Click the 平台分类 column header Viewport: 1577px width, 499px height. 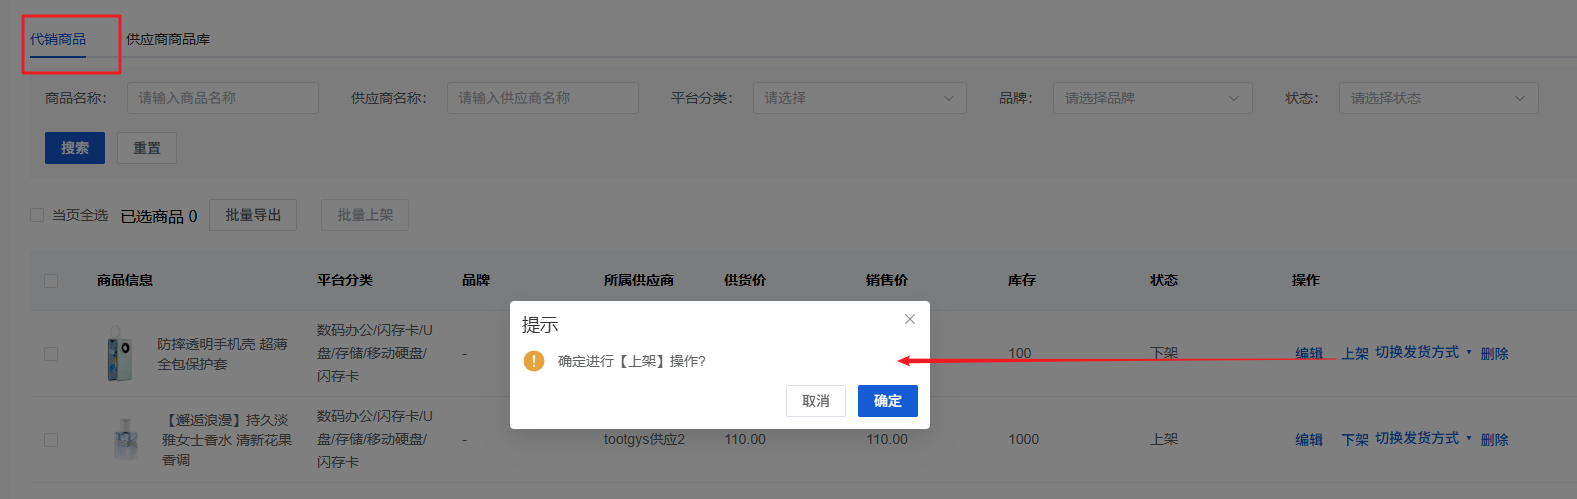[x=345, y=280]
